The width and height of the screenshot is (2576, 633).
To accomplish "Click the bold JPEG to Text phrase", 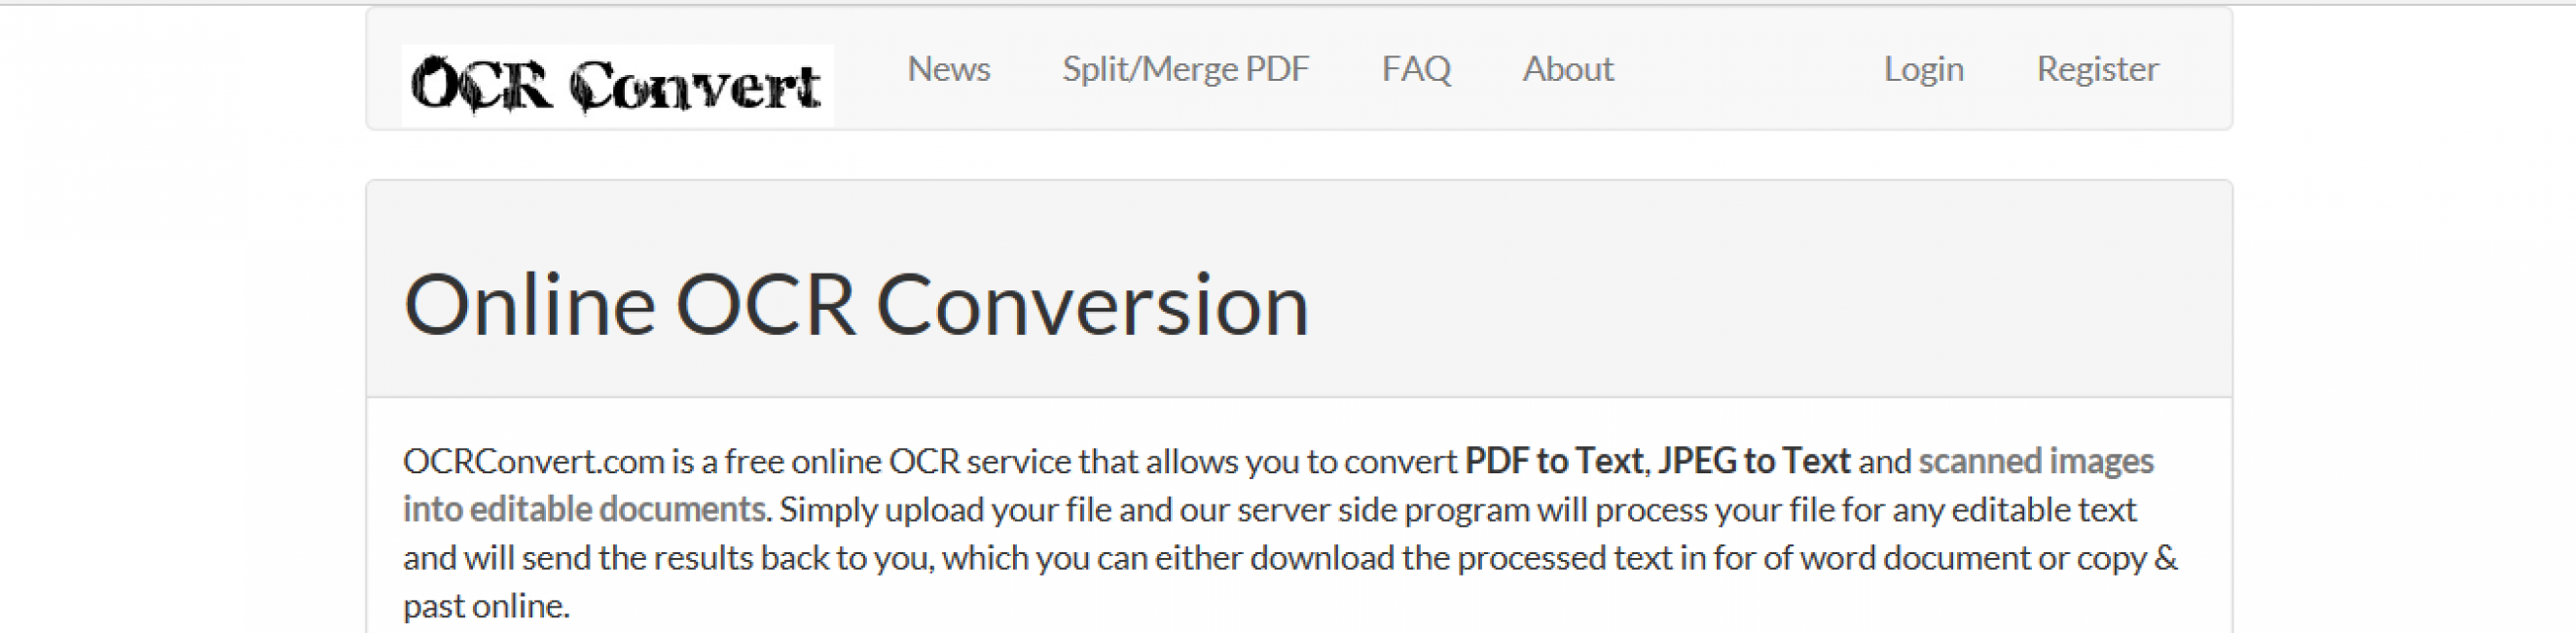I will 1754,461.
